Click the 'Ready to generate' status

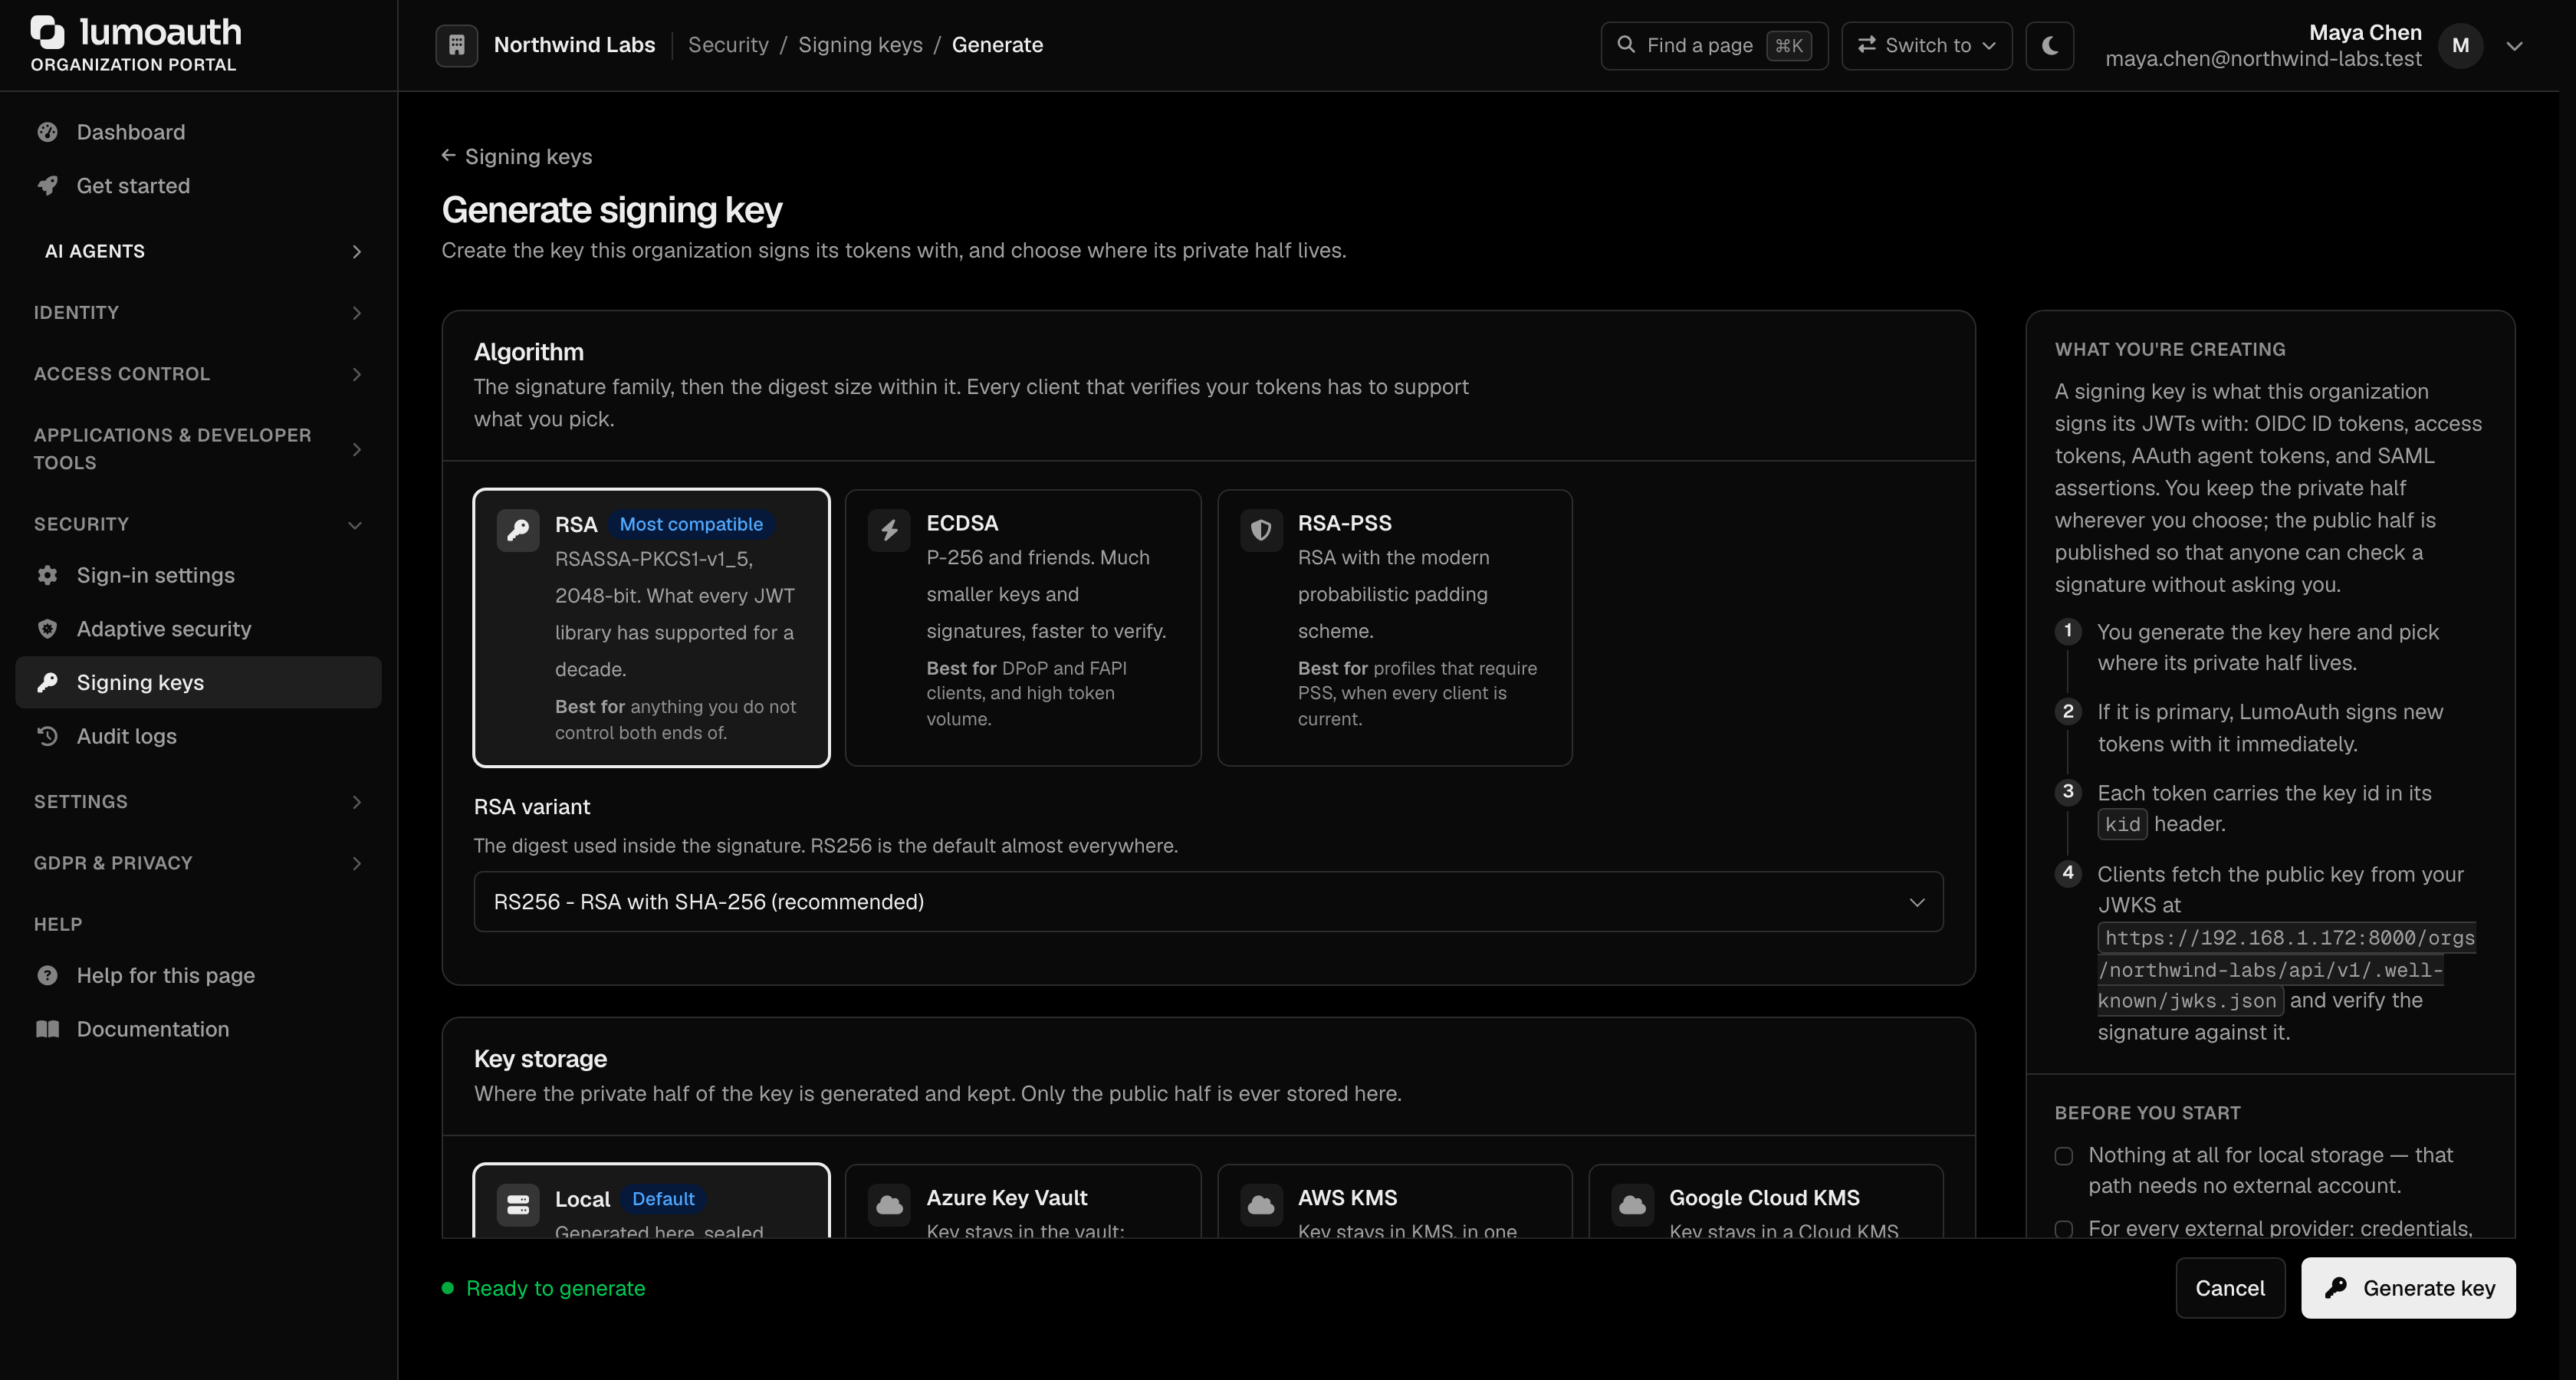(x=545, y=1288)
